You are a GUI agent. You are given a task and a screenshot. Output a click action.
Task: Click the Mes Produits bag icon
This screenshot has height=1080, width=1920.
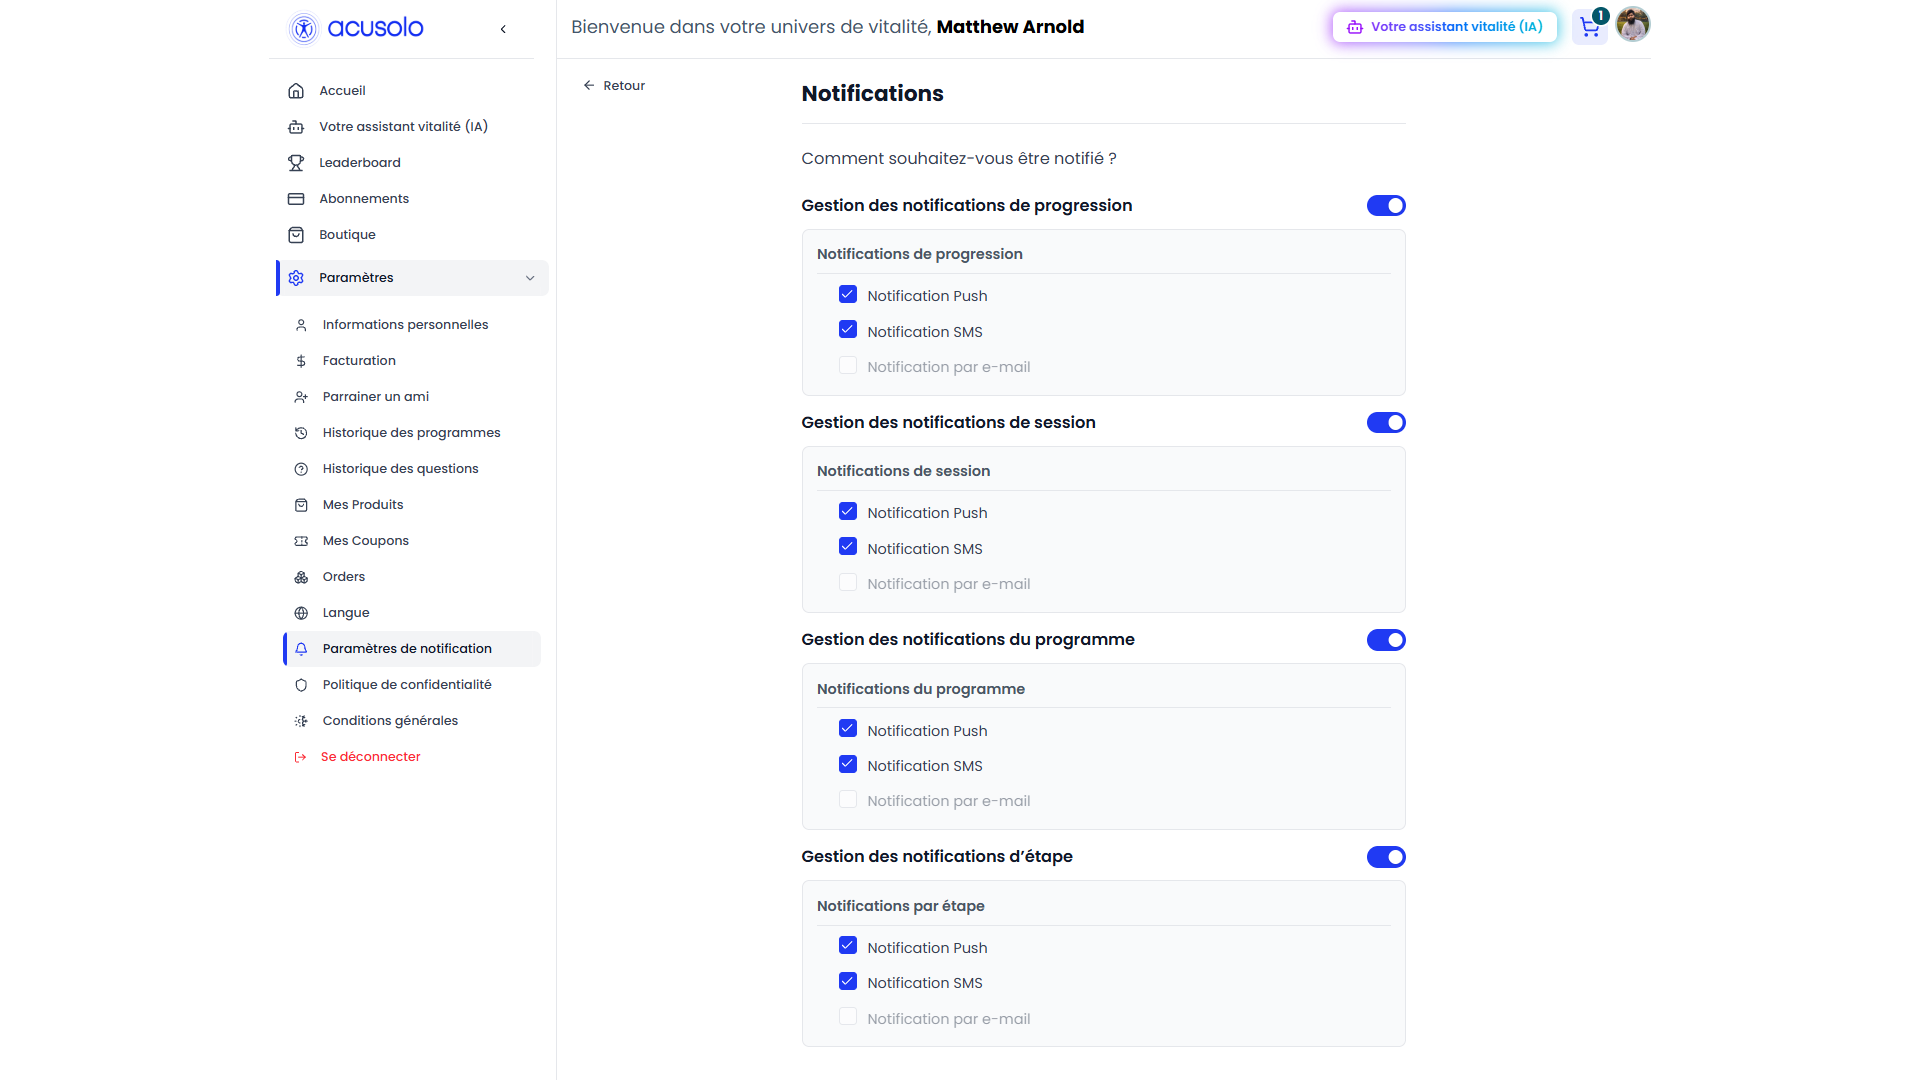(301, 505)
